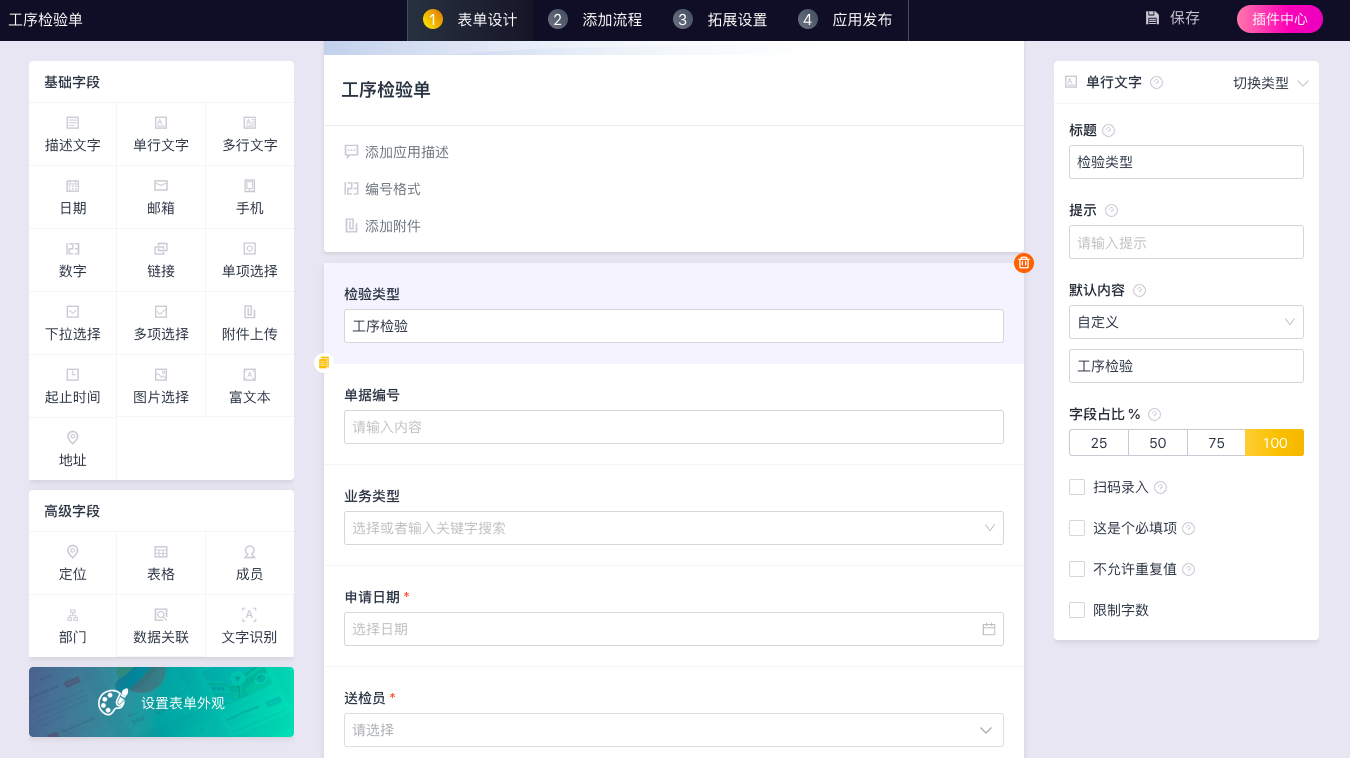This screenshot has height=758, width=1350.
Task: Pick the 数据关联 field icon
Action: pyautogui.click(x=161, y=614)
